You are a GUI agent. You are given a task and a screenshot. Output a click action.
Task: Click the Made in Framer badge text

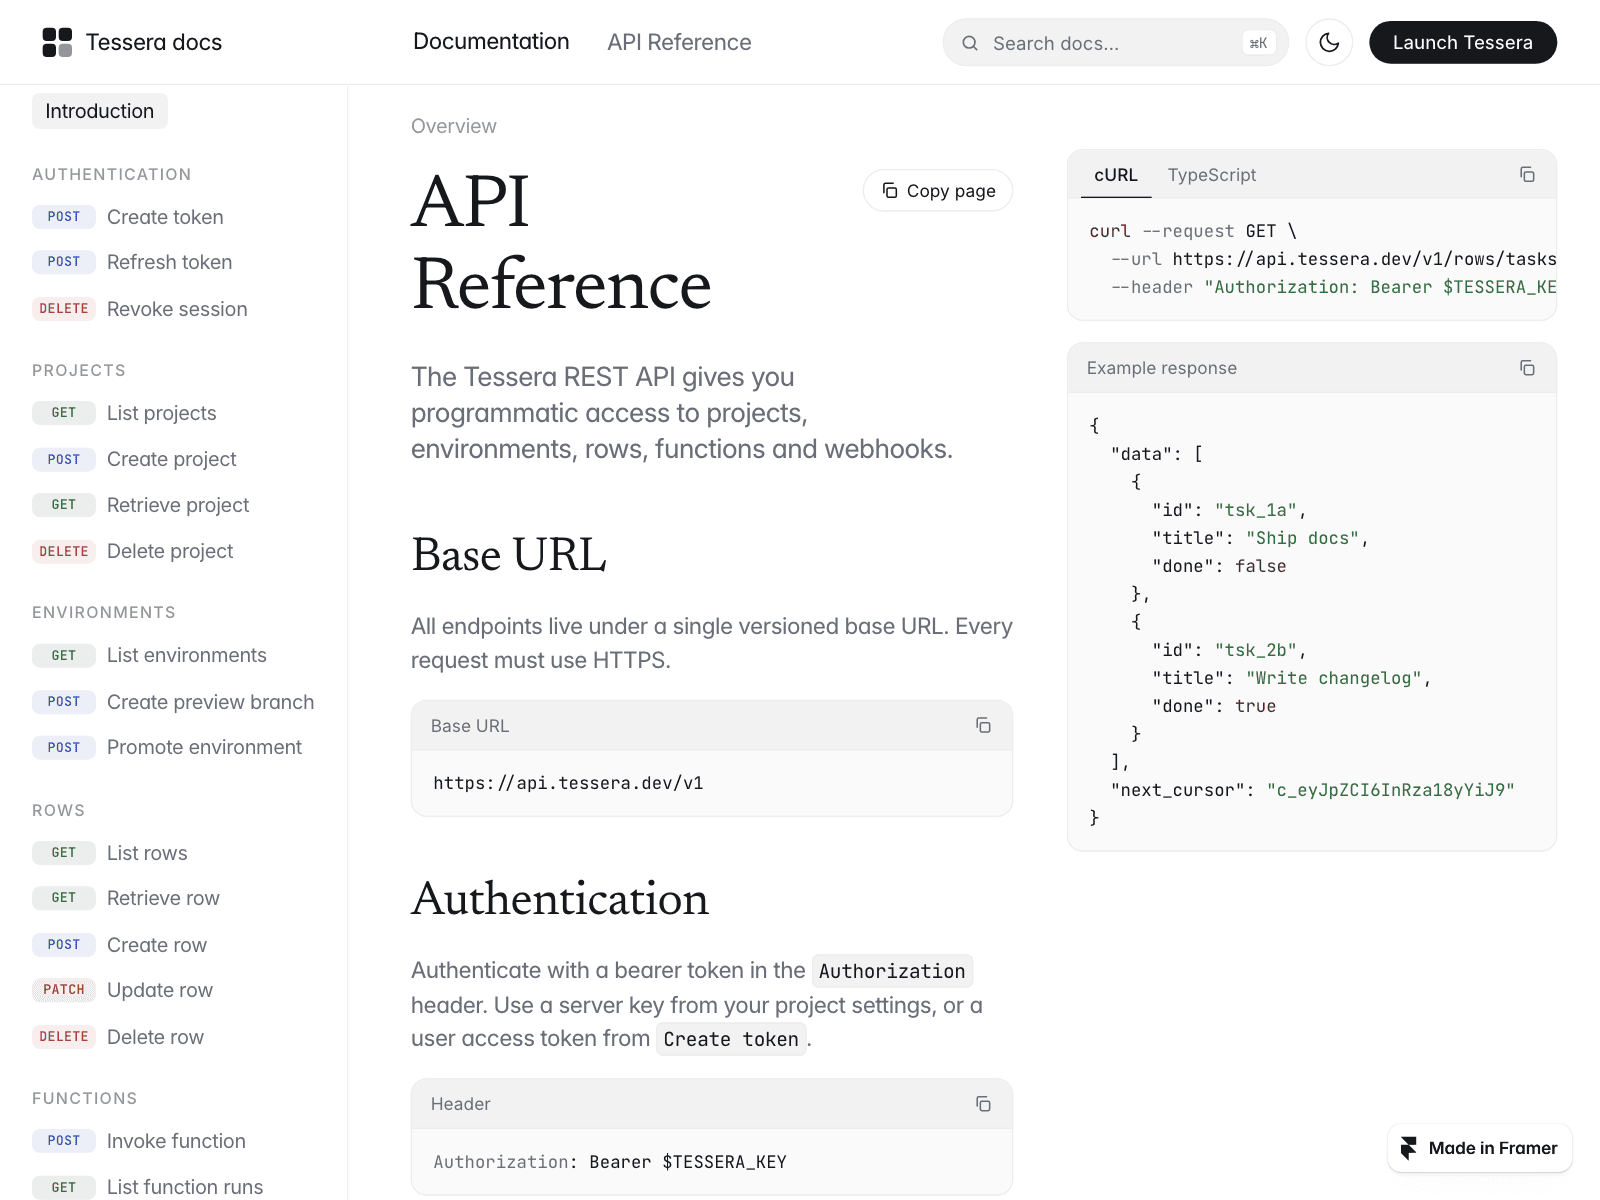(x=1493, y=1148)
